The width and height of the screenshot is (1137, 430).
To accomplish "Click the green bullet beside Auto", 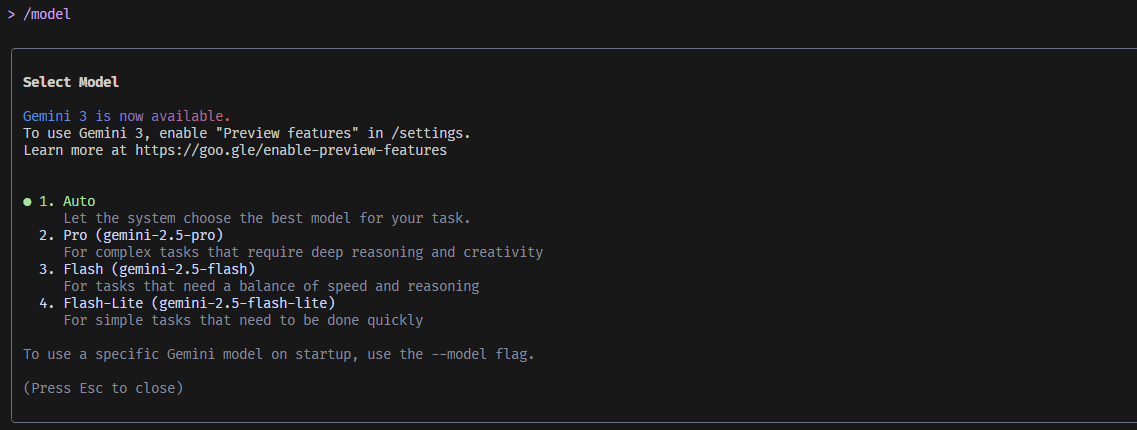I will coord(27,202).
